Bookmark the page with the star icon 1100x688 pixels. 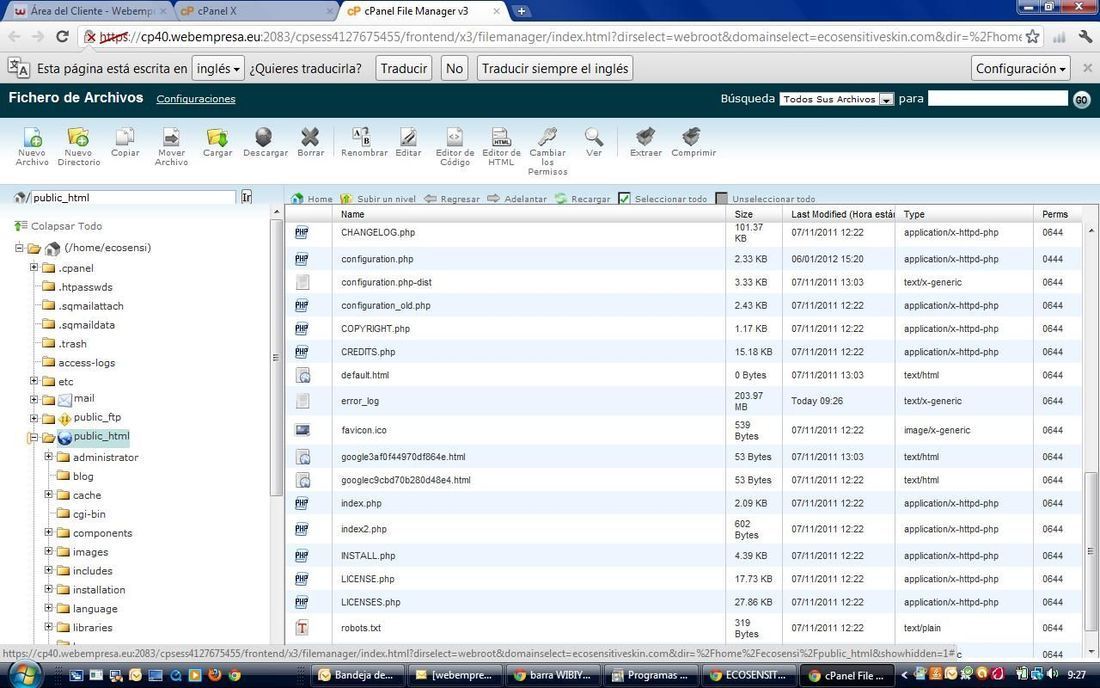[x=1033, y=36]
